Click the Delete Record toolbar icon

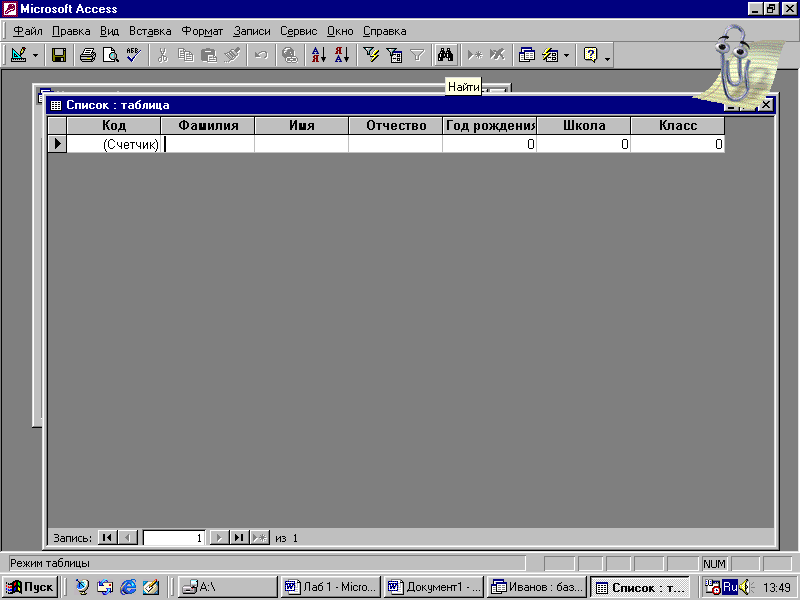(x=497, y=55)
